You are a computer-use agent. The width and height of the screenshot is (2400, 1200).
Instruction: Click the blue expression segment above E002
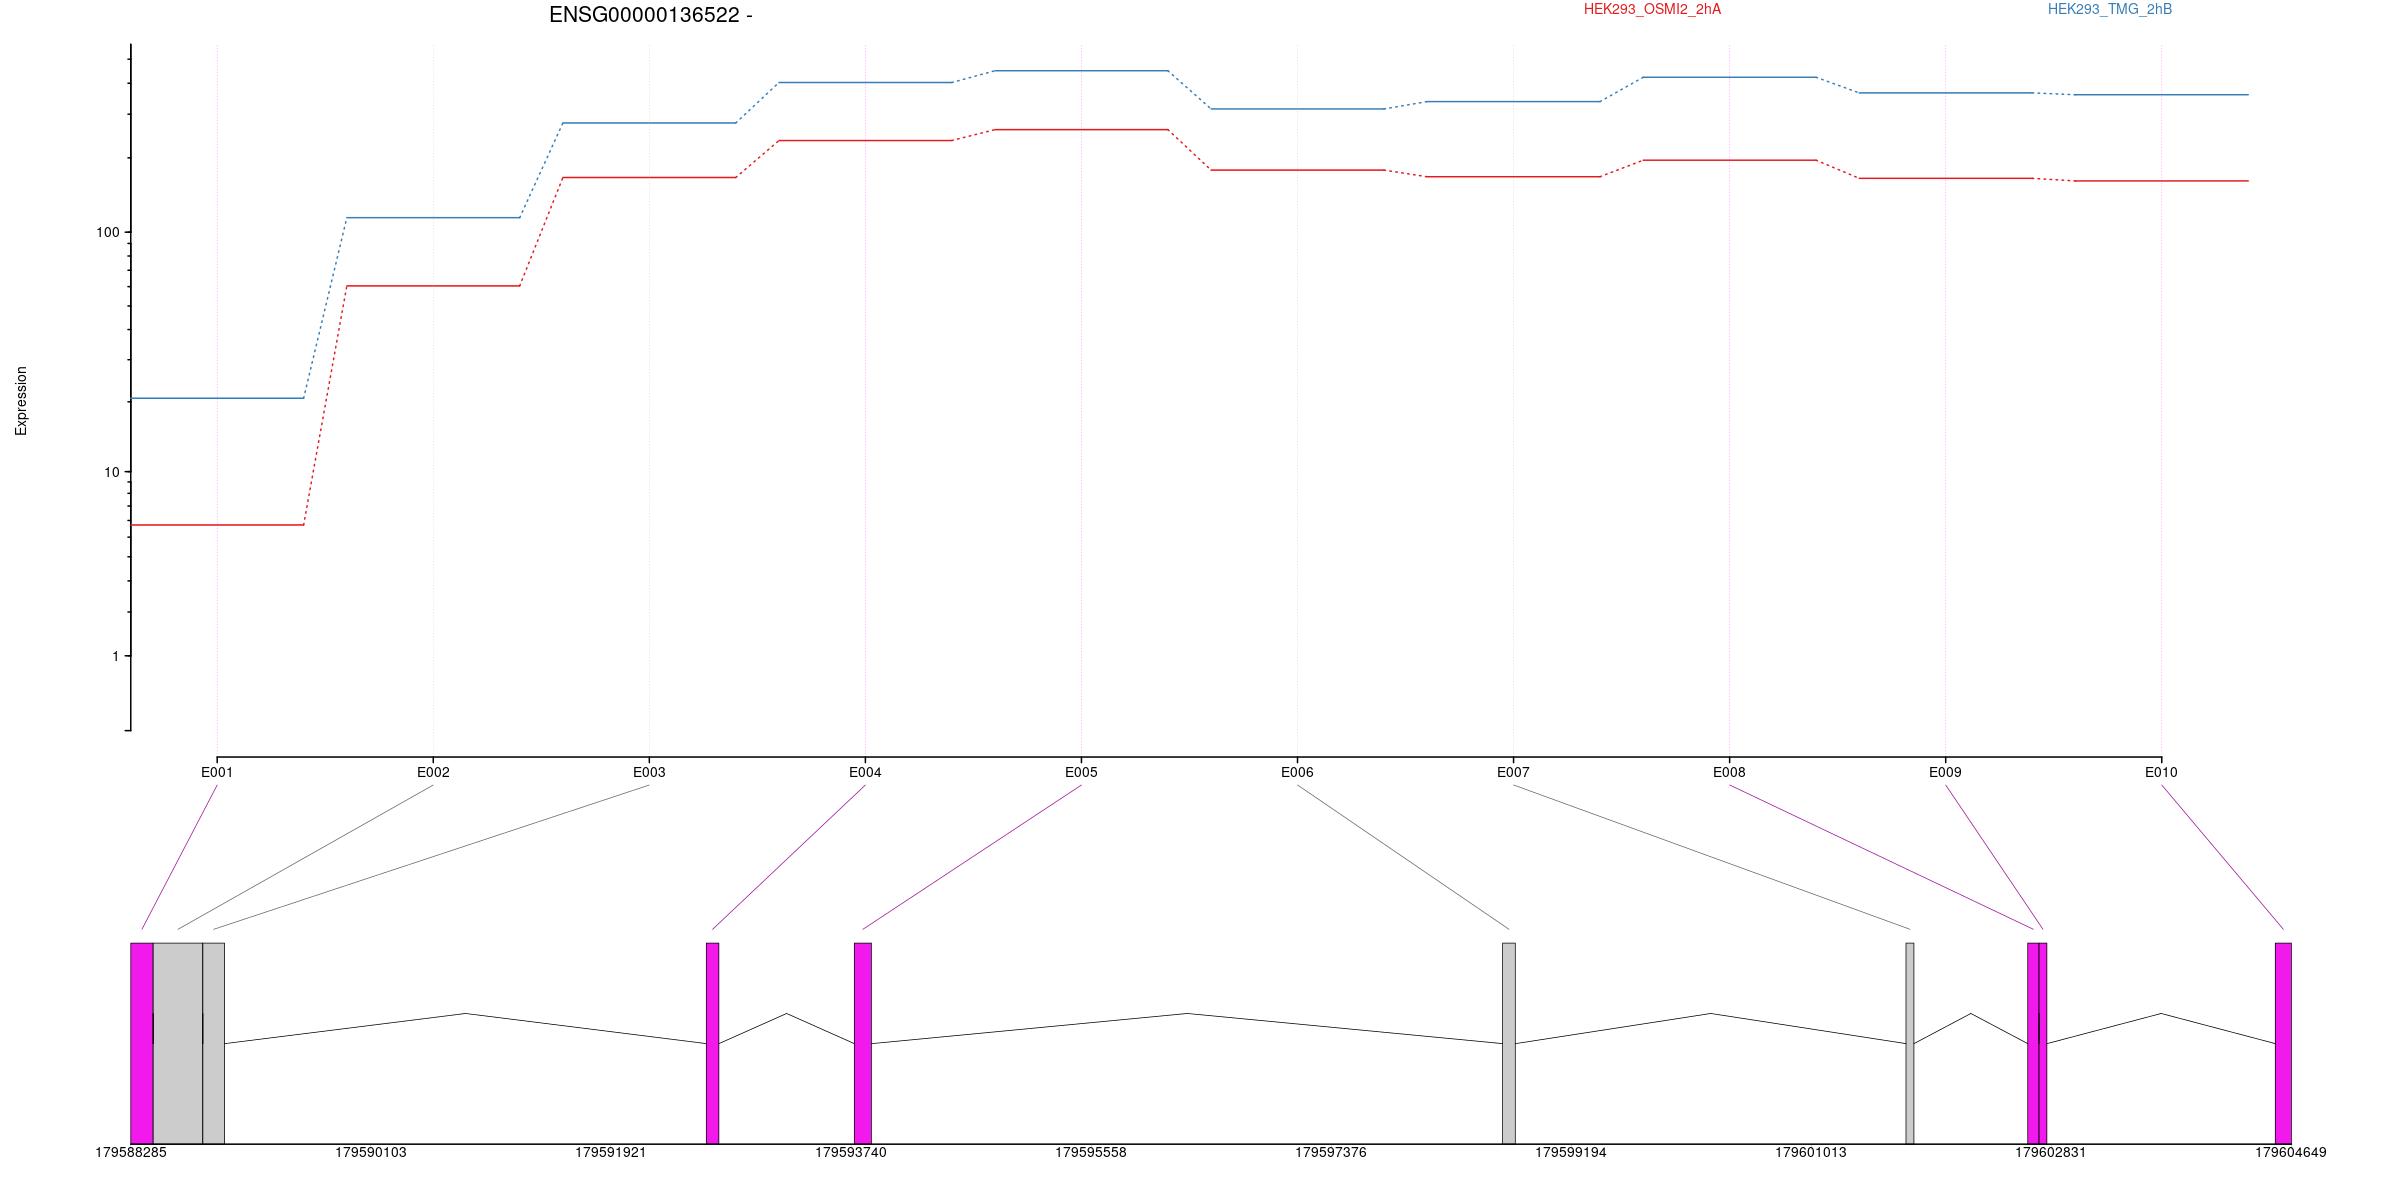click(x=433, y=218)
